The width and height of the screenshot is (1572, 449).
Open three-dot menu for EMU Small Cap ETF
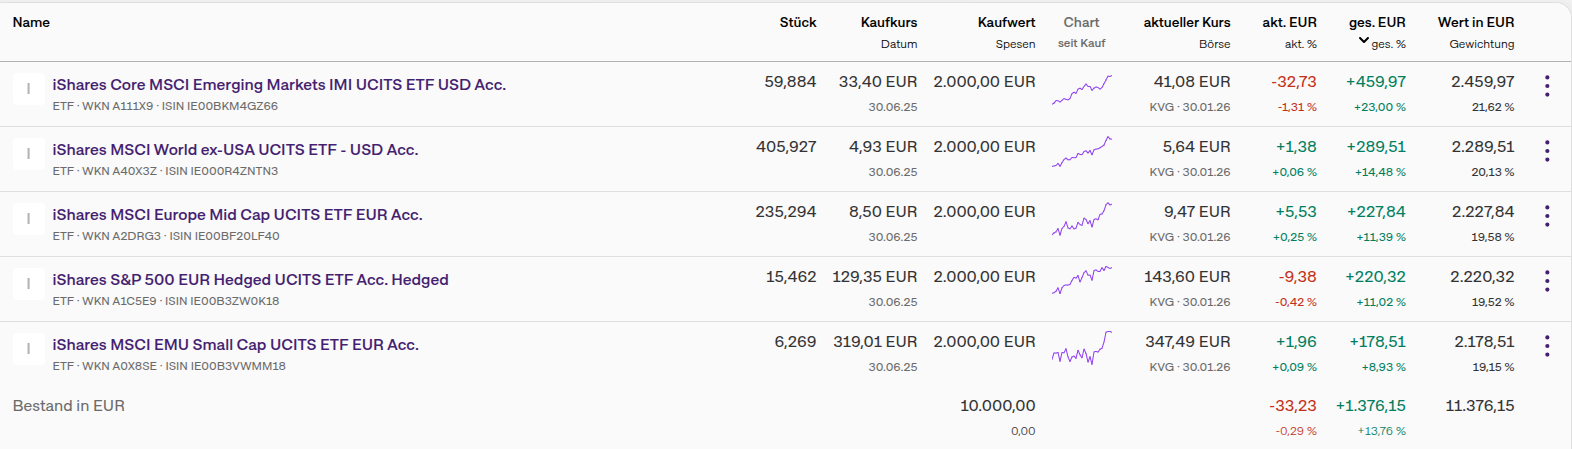(x=1547, y=346)
